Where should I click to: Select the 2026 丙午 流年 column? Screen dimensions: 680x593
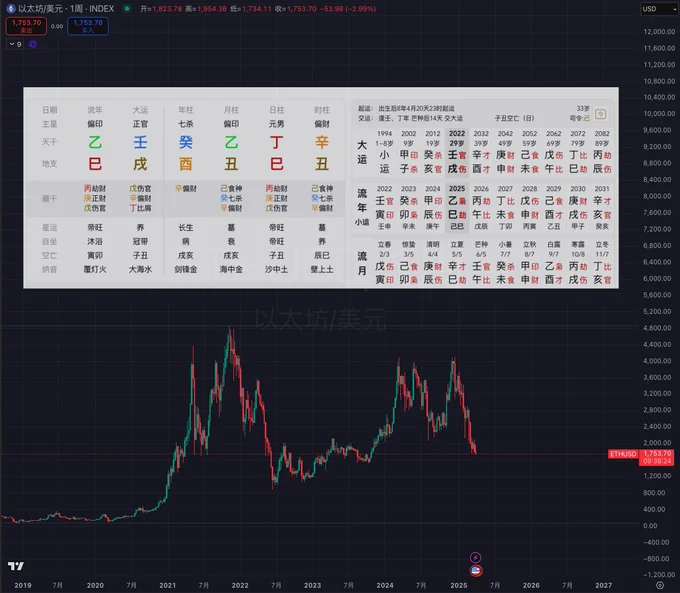coord(481,207)
